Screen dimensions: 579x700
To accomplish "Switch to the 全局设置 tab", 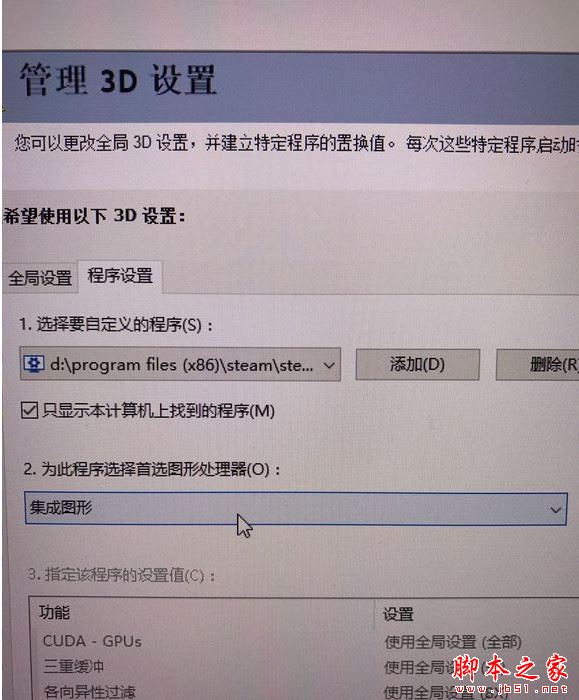I will click(40, 278).
